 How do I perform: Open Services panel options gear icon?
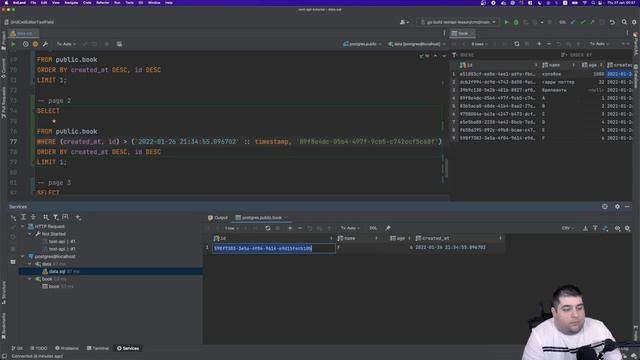[617, 207]
